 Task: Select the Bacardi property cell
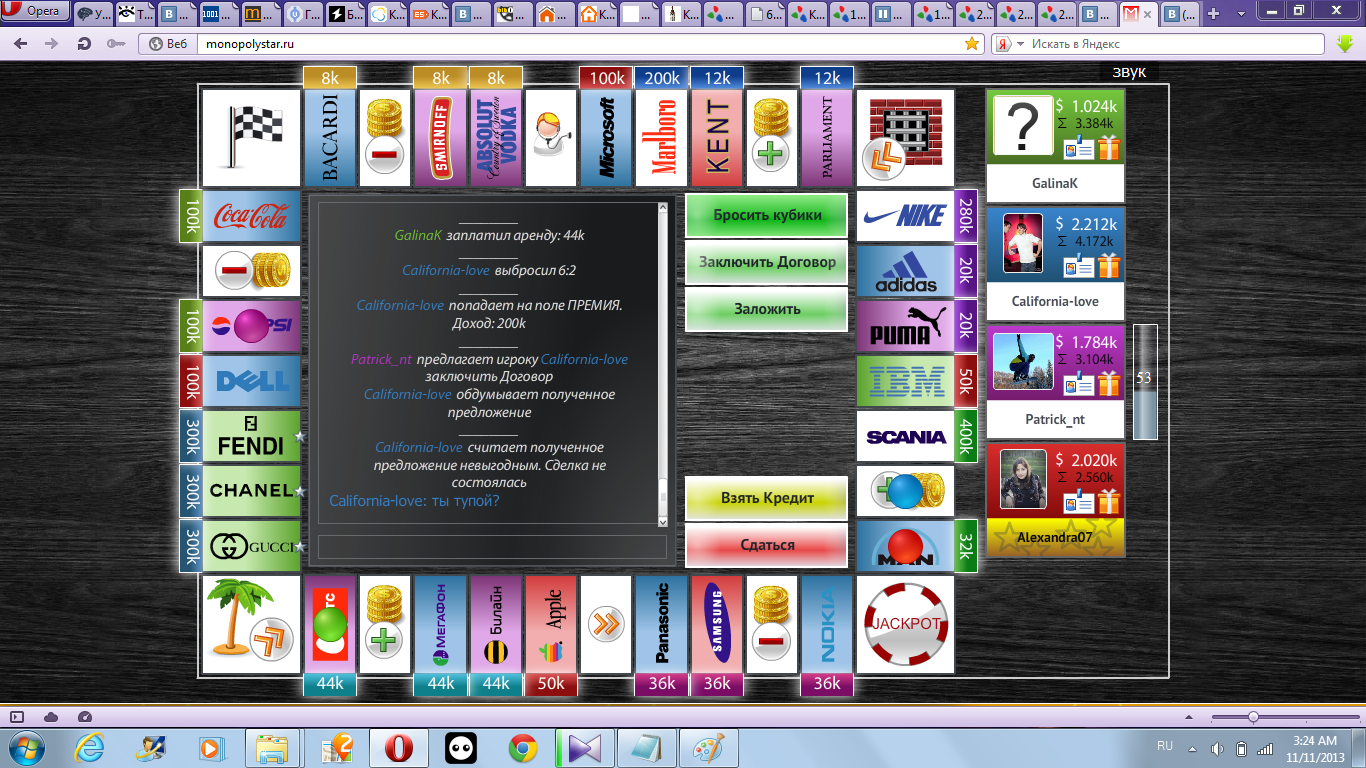tap(330, 138)
